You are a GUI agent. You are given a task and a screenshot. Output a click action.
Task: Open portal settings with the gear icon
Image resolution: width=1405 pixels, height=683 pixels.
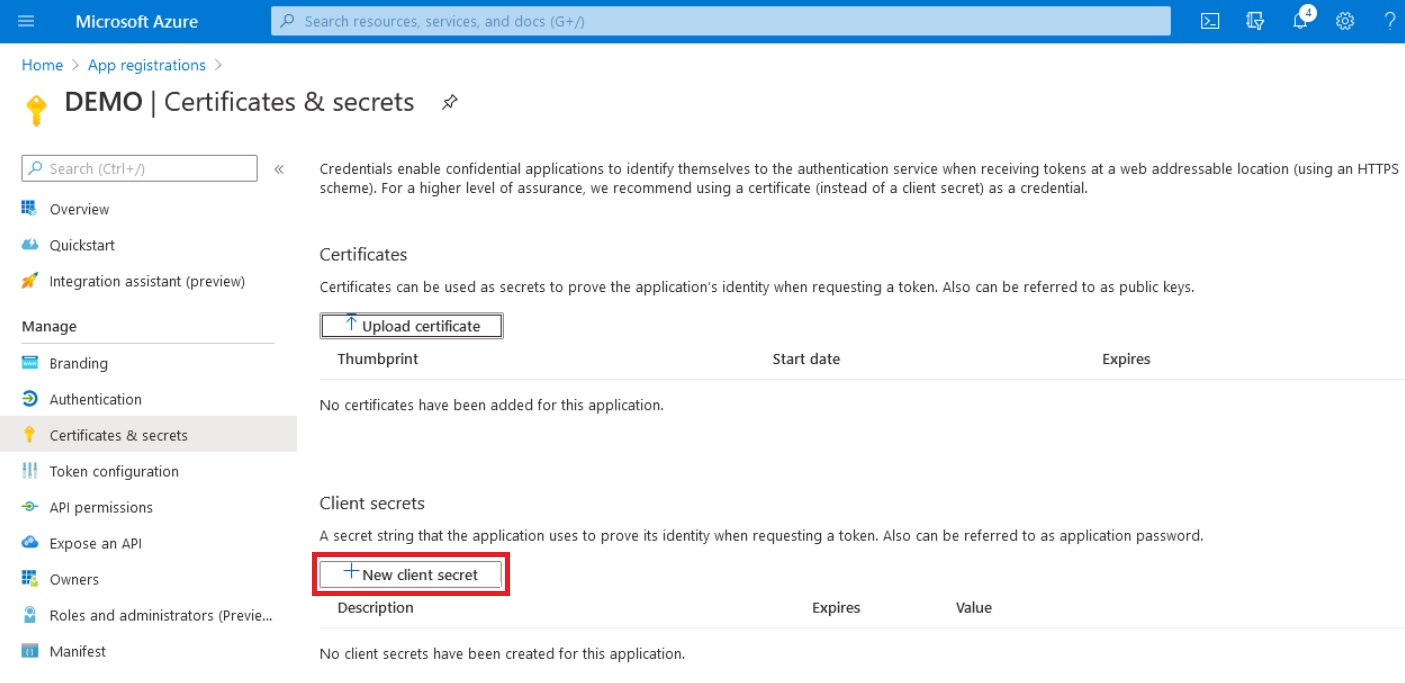coord(1344,20)
